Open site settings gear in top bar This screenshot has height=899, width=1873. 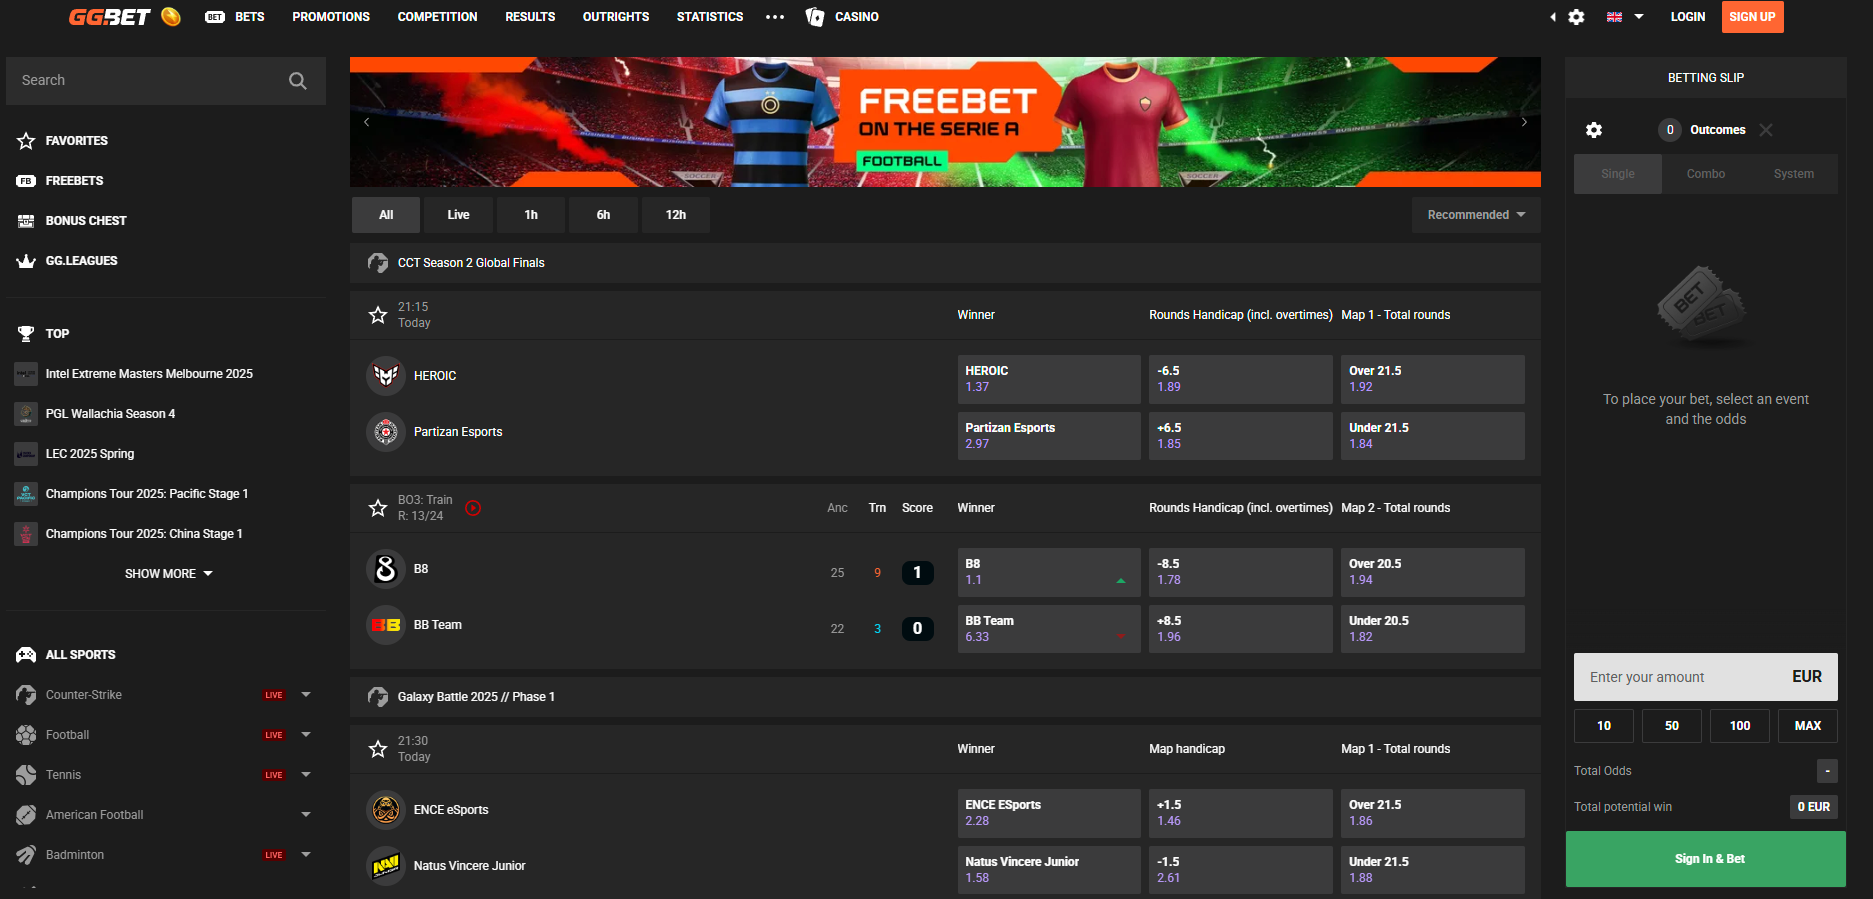tap(1576, 17)
